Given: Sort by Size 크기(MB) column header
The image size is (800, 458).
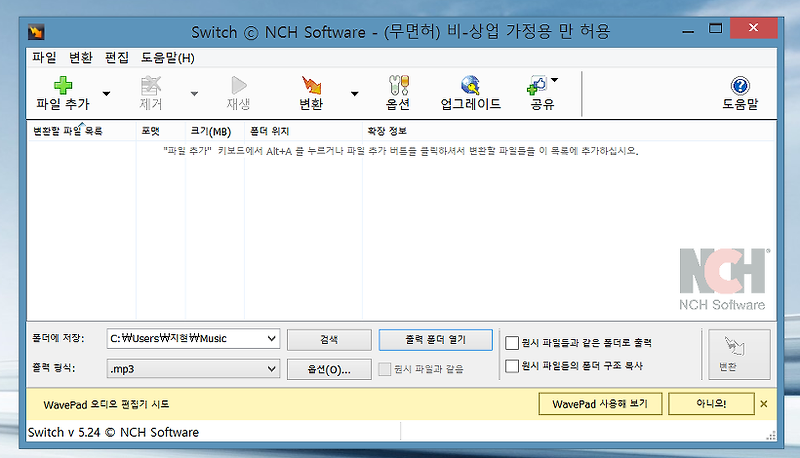Looking at the screenshot, I should [x=215, y=131].
